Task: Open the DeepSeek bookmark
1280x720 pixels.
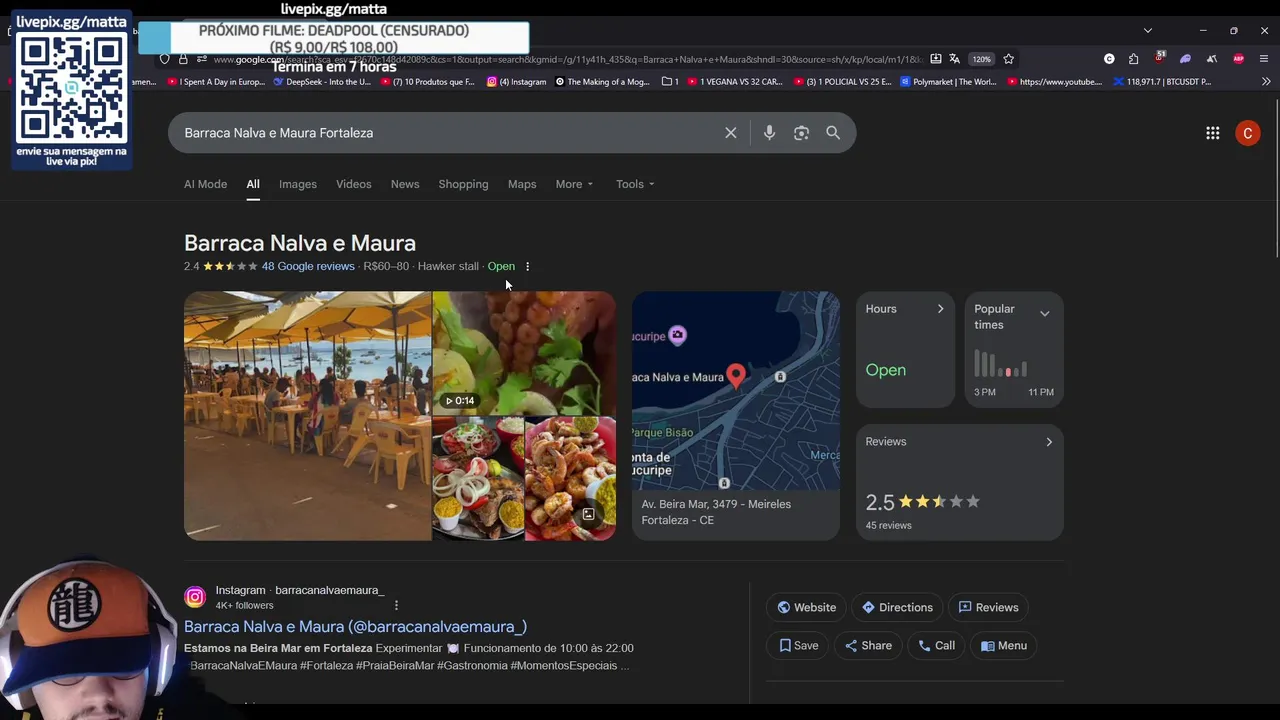Action: point(322,82)
